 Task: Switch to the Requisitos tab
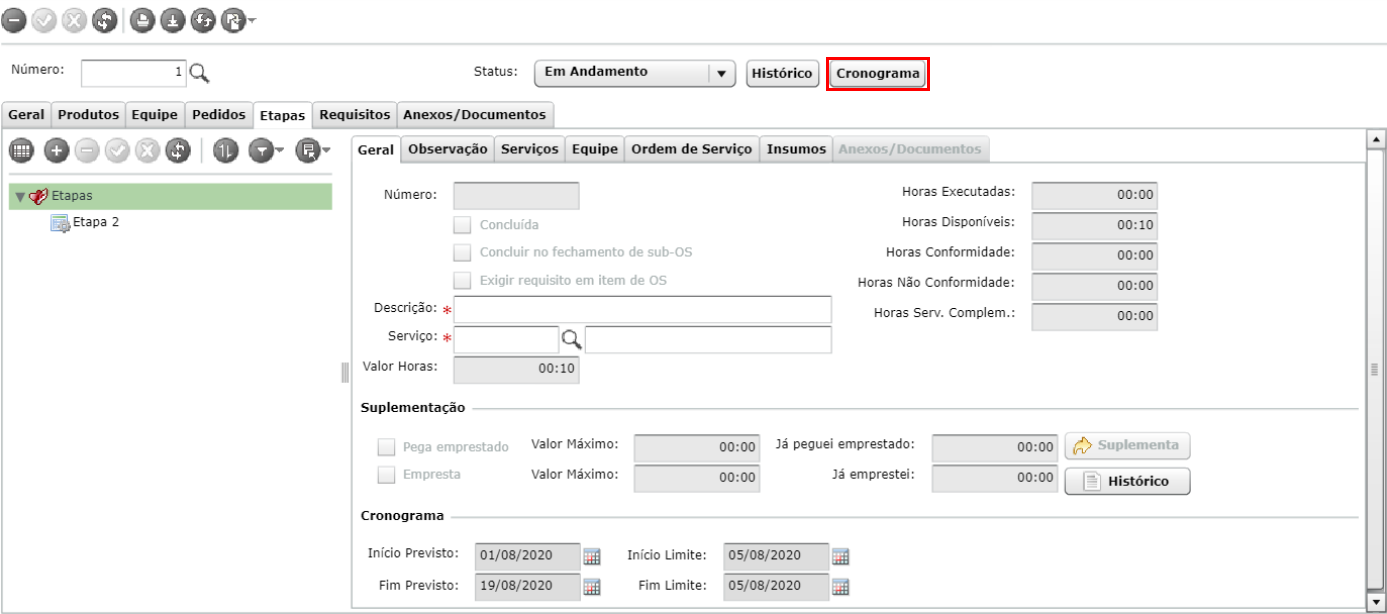click(355, 115)
